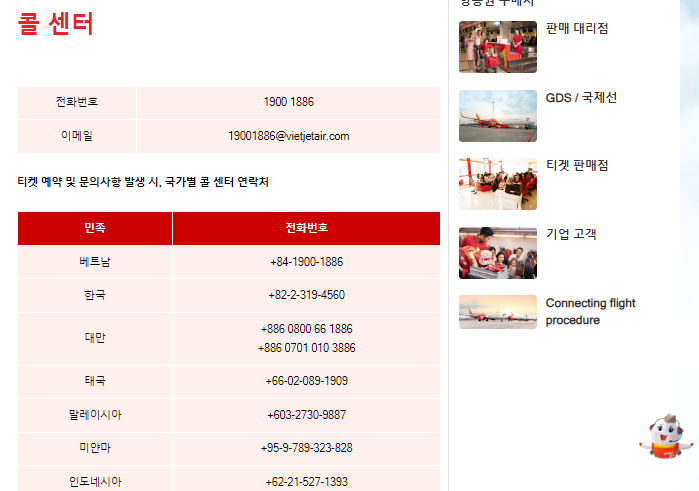699x491 pixels.
Task: Select the number +84-1900-1886
Action: tap(306, 262)
